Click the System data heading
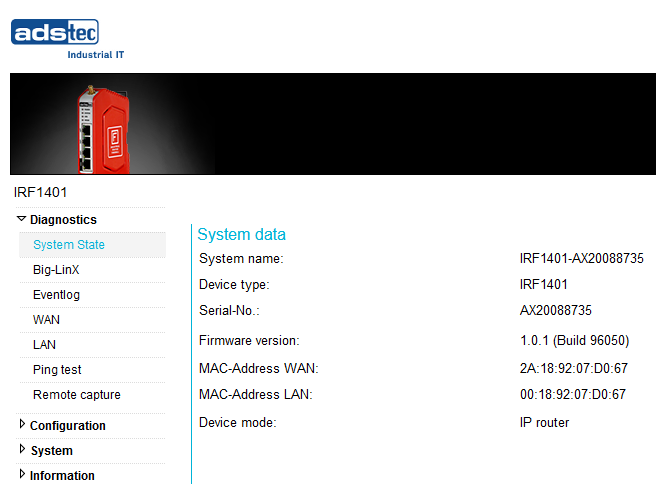Viewport: 656px width, 493px height. [x=241, y=234]
